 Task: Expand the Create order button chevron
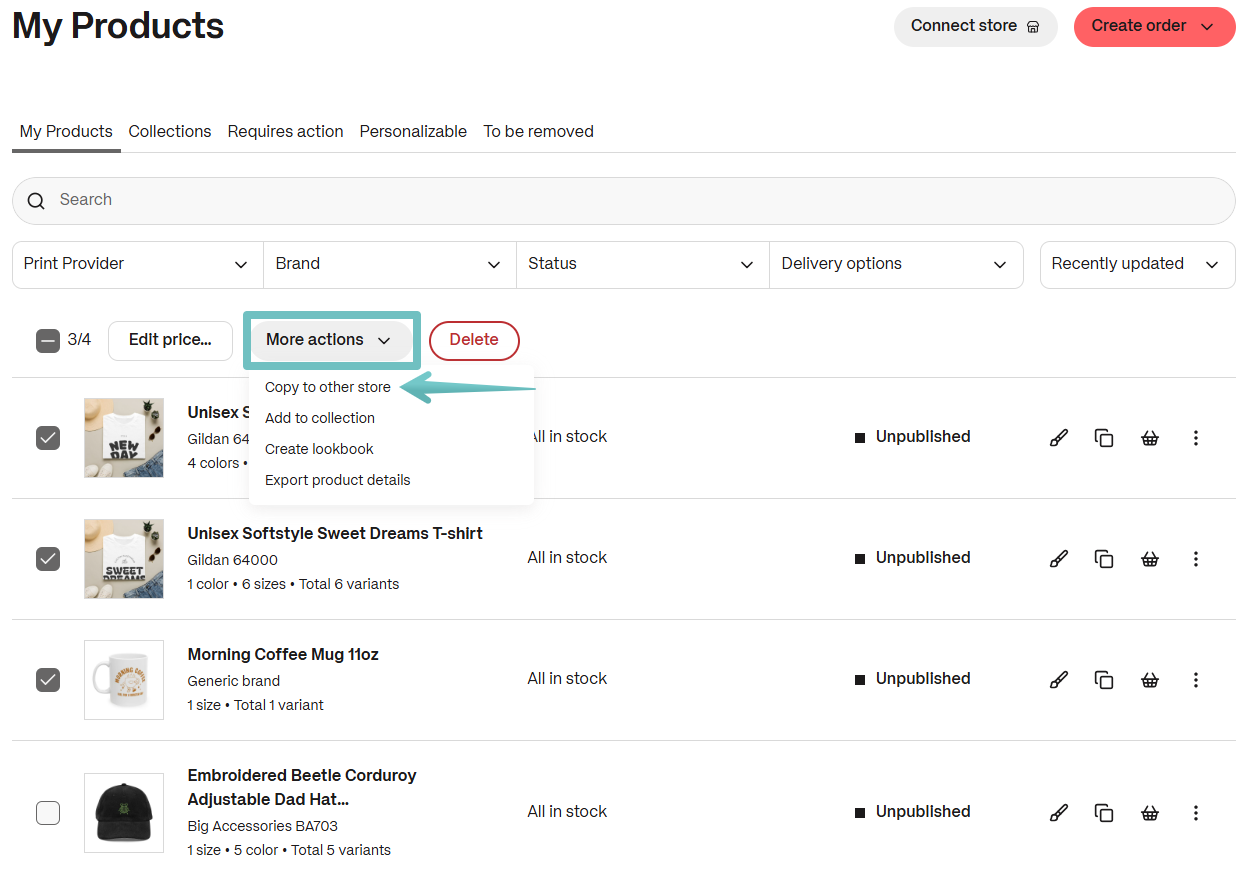(x=1206, y=27)
